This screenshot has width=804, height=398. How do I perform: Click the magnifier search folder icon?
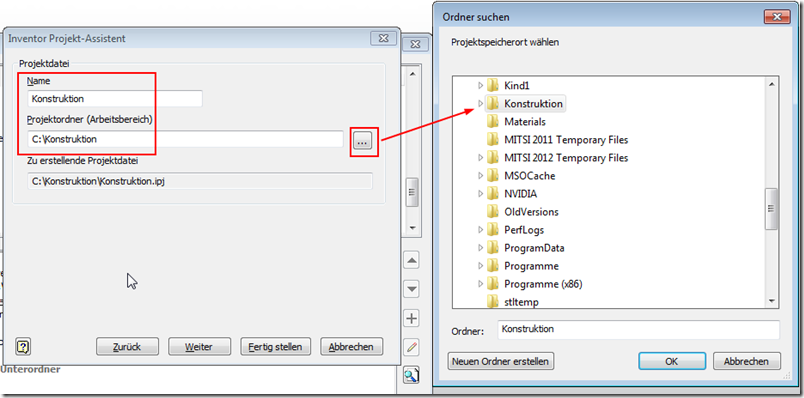(x=411, y=375)
